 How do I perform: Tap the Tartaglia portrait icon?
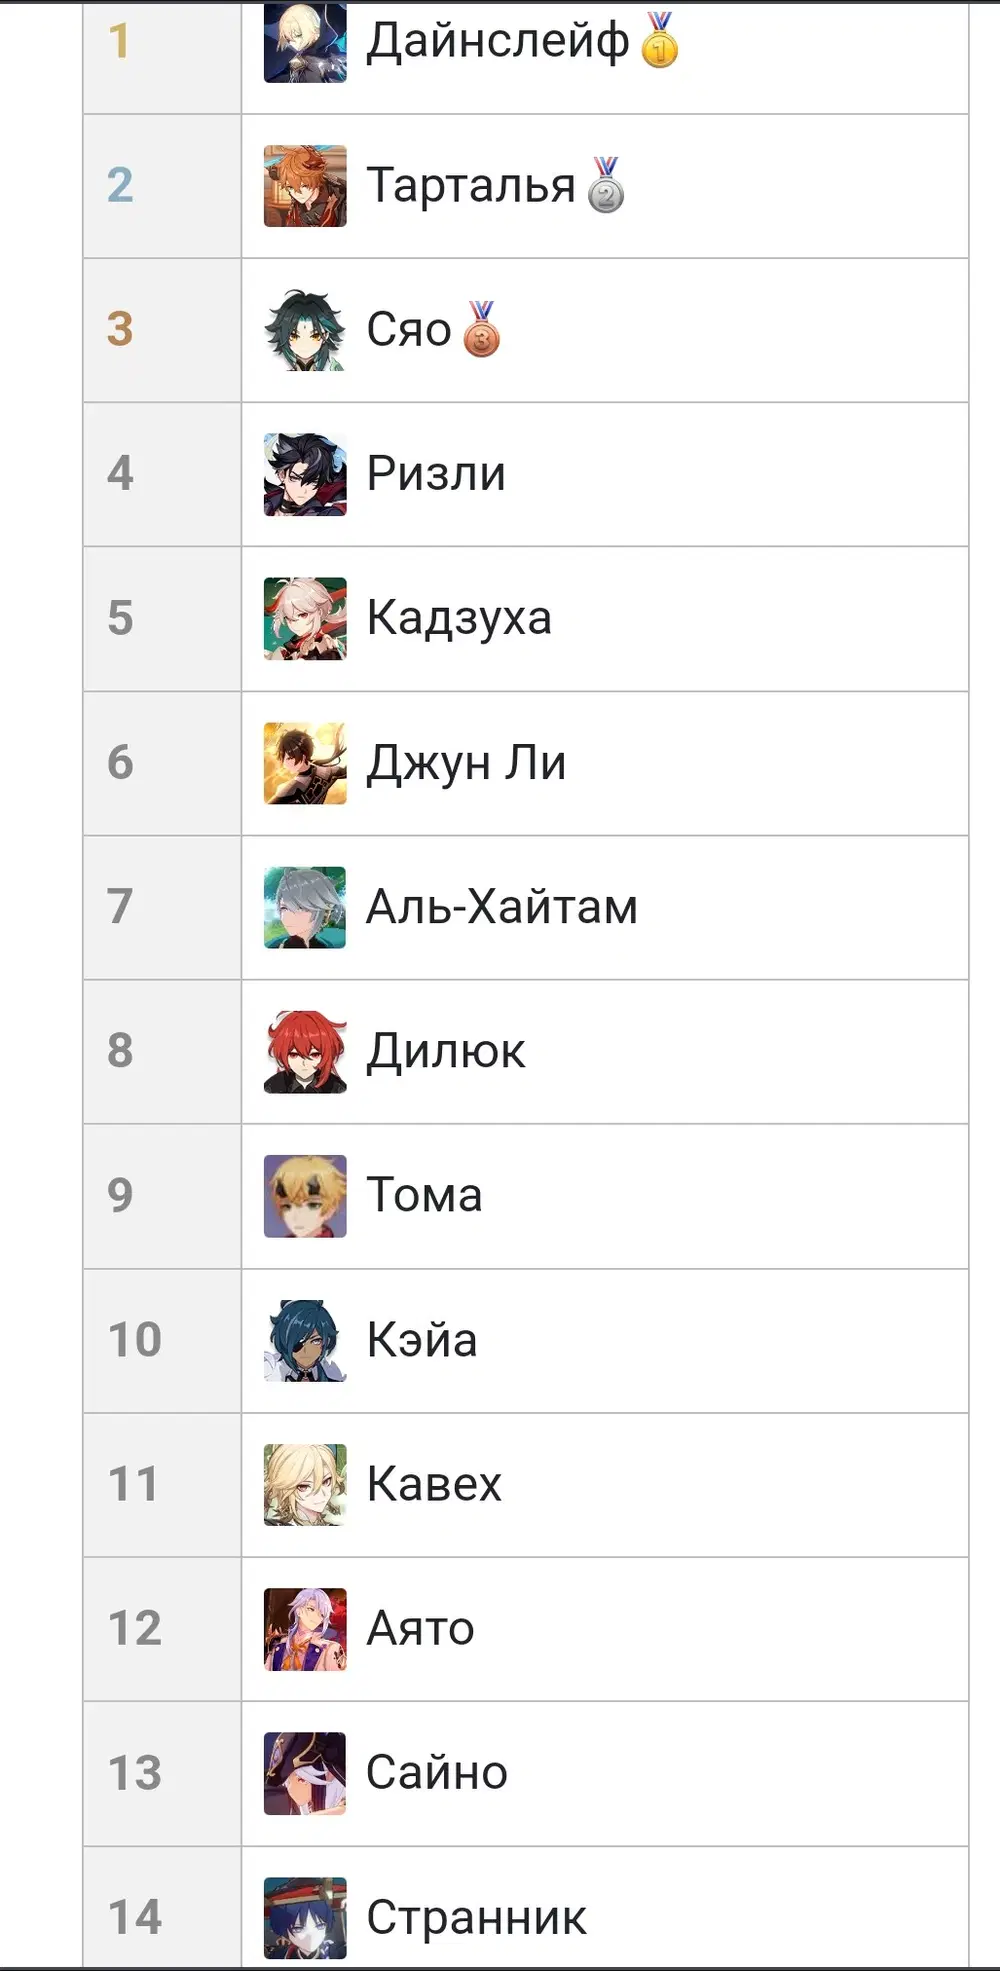point(305,186)
